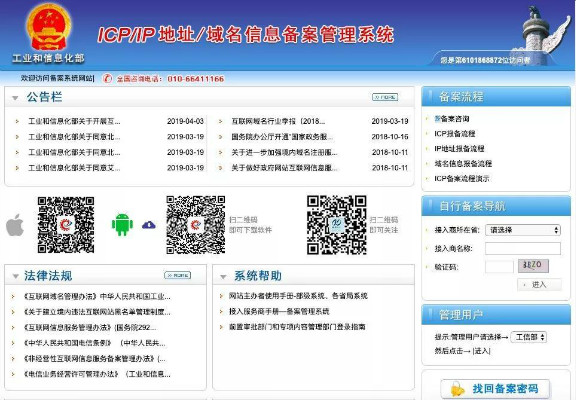
Task: Open the IP地址报备流程 link
Action: coord(459,148)
